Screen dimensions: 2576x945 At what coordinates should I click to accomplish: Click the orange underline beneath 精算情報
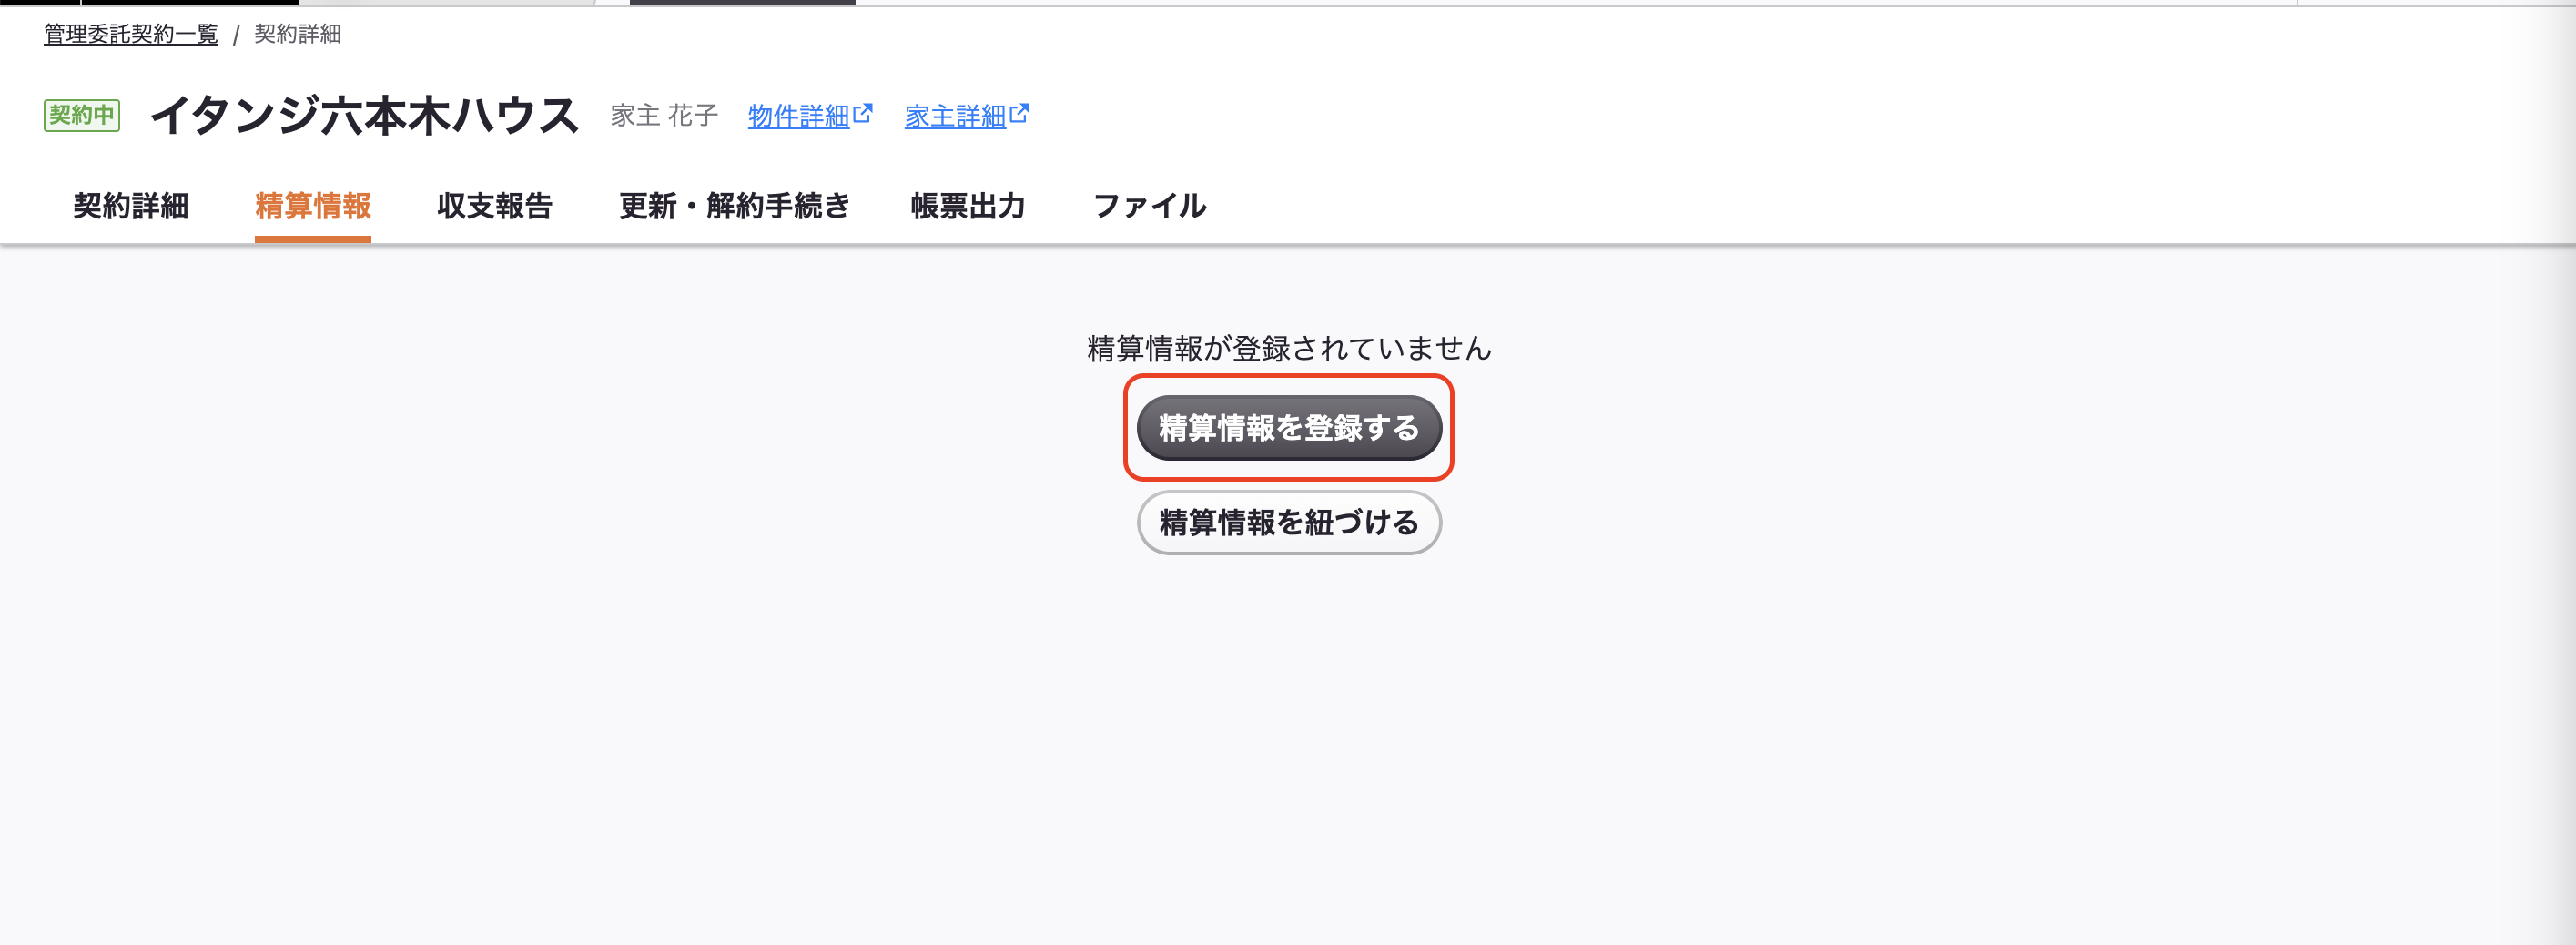(x=313, y=239)
